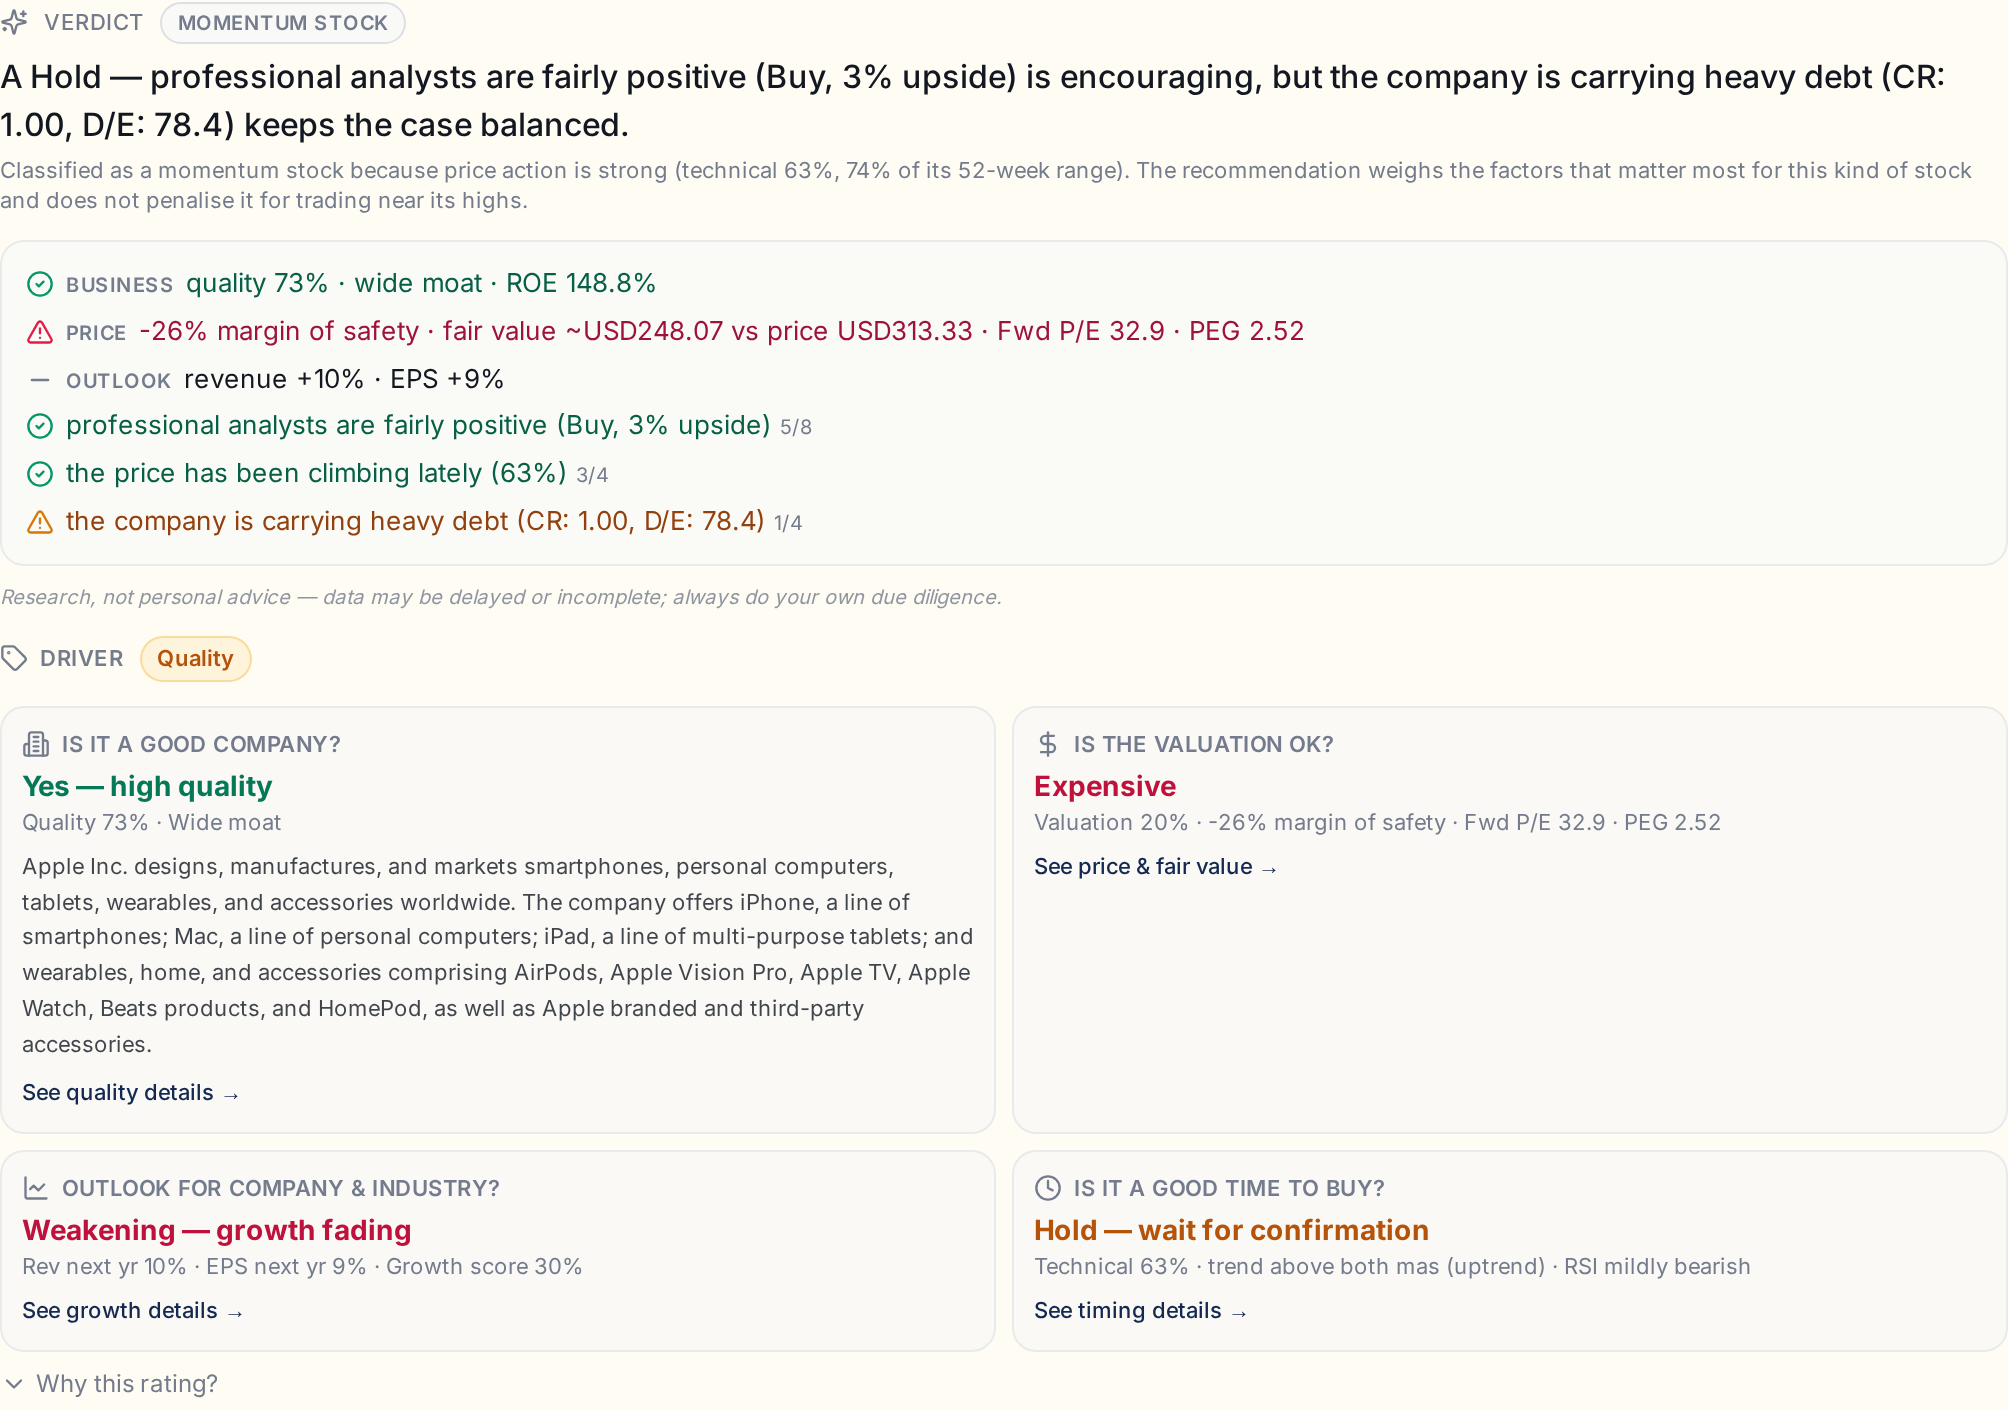Expand the 'Why this rating?' section
The width and height of the screenshot is (2008, 1410).
(112, 1384)
